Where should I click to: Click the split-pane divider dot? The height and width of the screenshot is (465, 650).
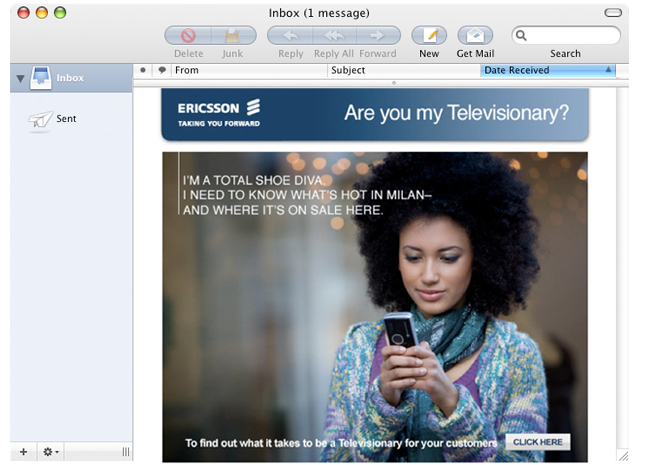tap(394, 83)
